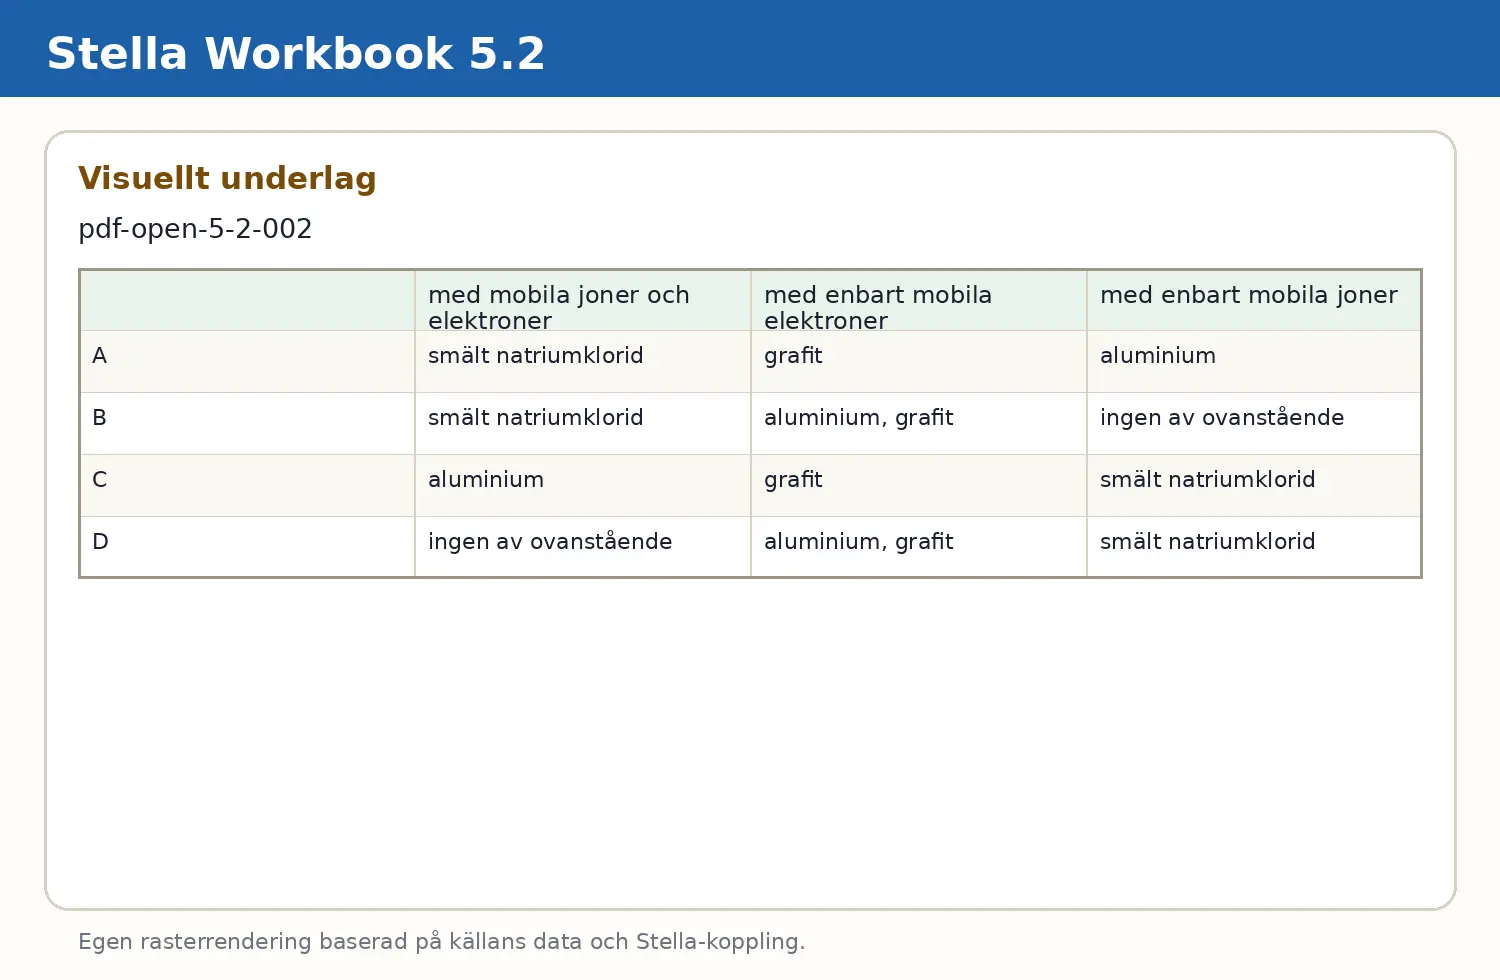This screenshot has width=1500, height=980.
Task: Click aluminium, grafit cell in row B
Action: point(919,424)
